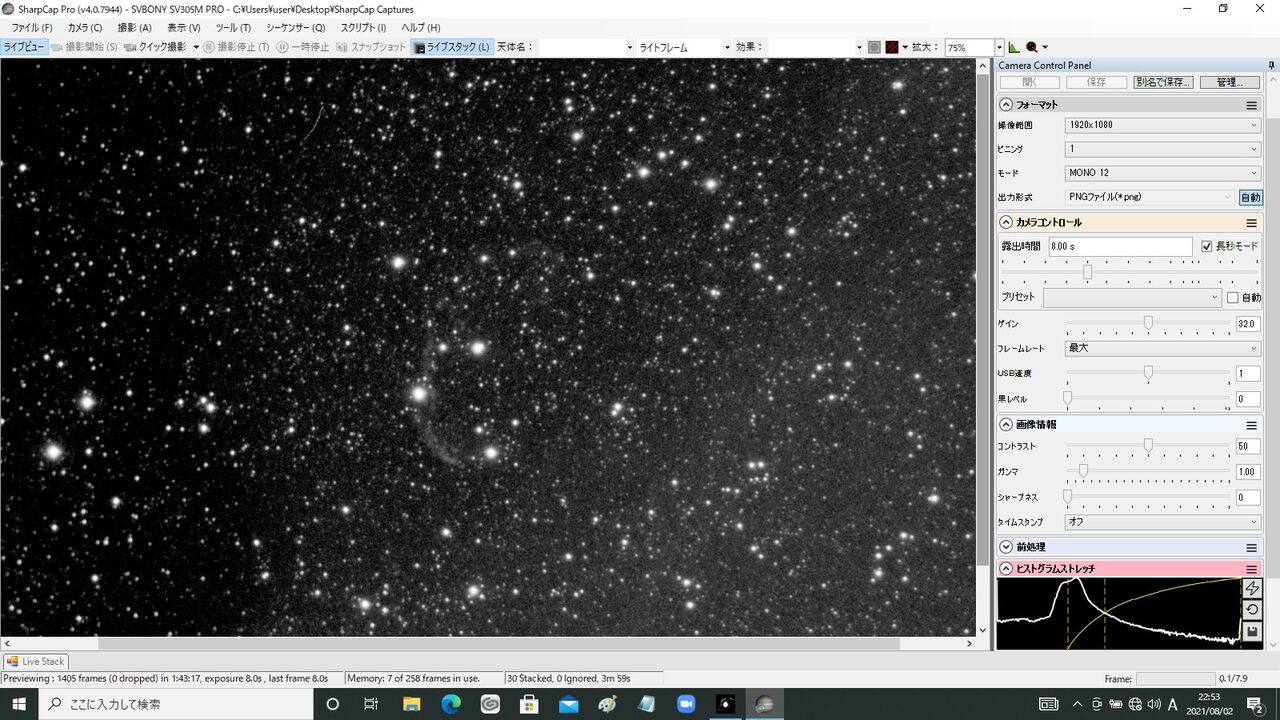Click the red crosshair reticule icon
Viewport: 1280px width, 720px height.
[892, 47]
